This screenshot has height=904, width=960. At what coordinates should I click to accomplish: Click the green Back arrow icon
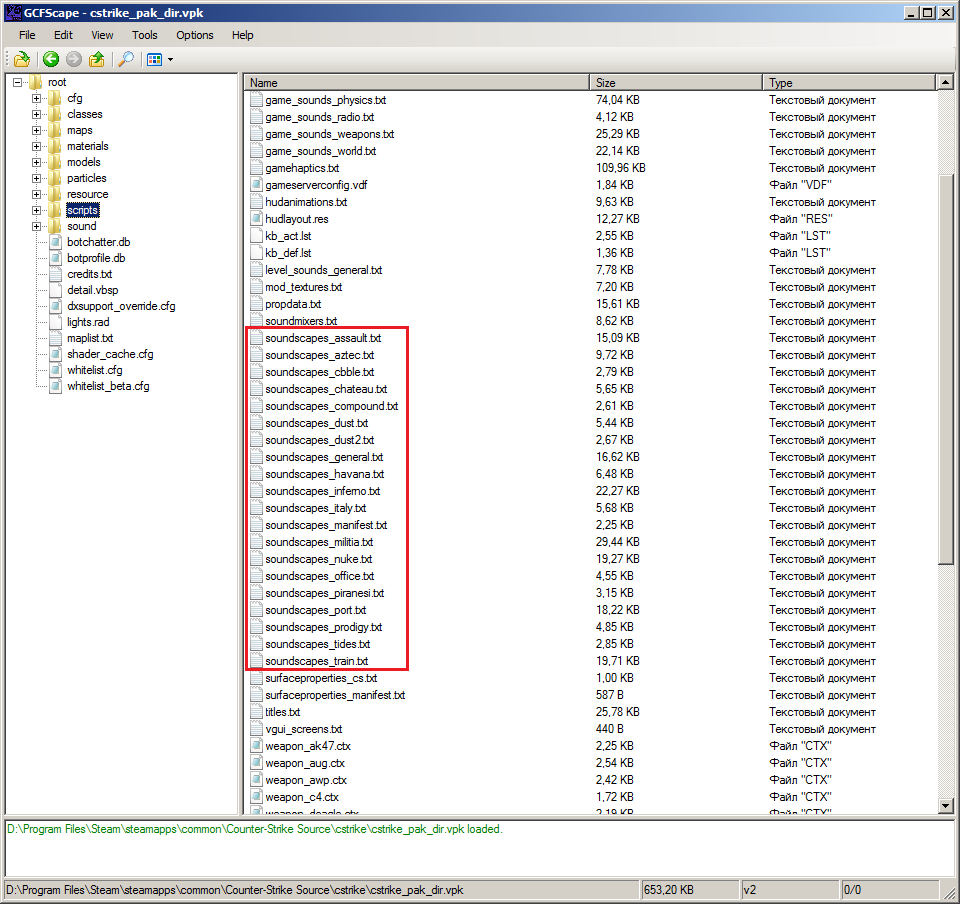51,59
